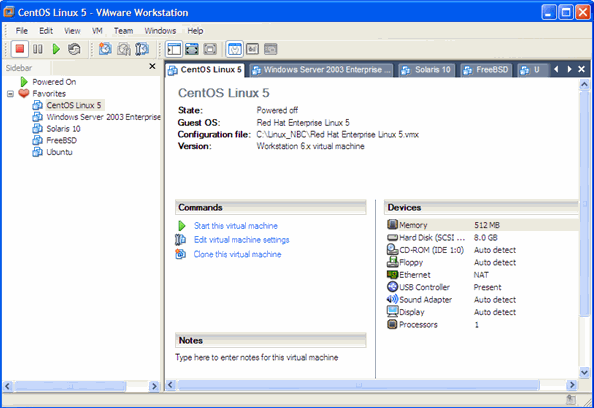Select Solaris 10 in the sidebar
Viewport: 594px width, 408px height.
pos(63,129)
